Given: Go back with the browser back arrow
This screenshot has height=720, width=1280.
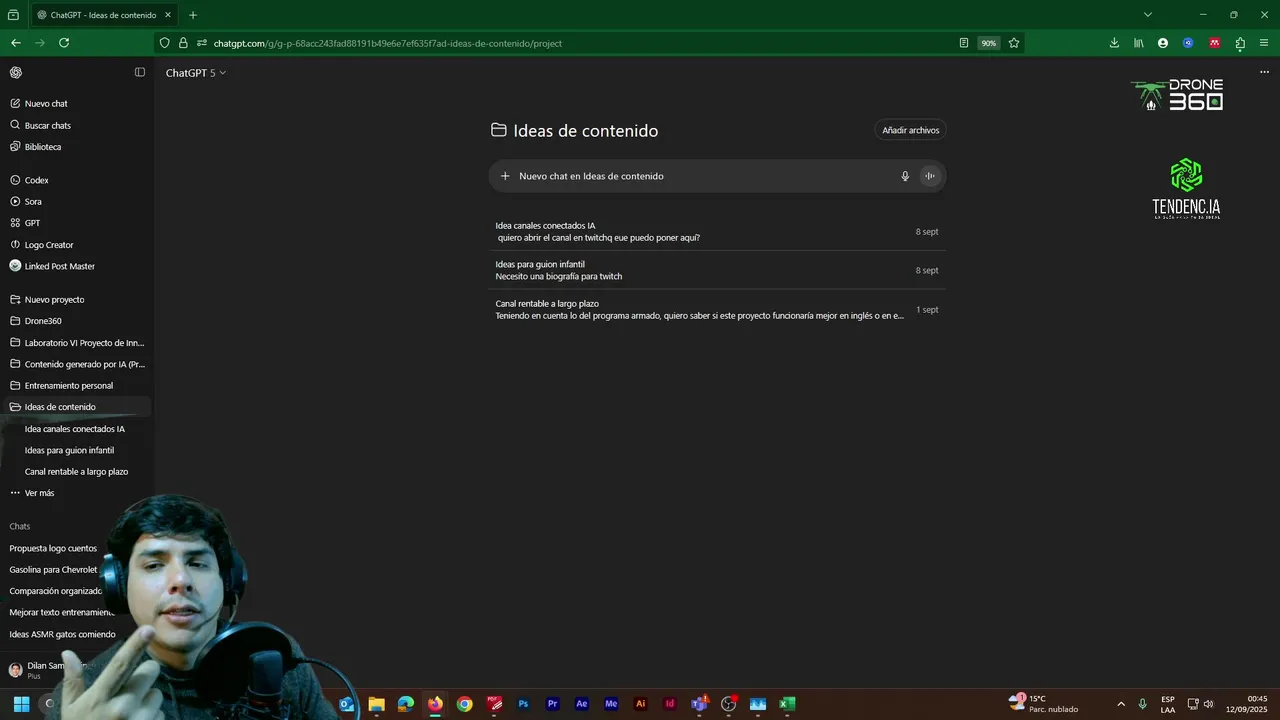Looking at the screenshot, I should tap(15, 43).
